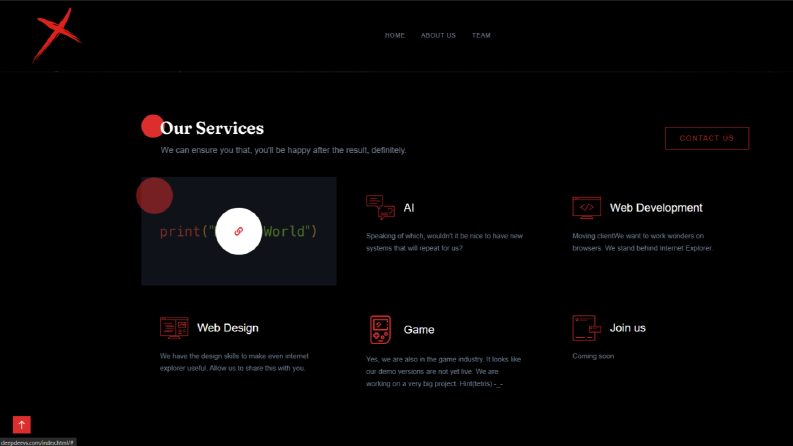Image resolution: width=793 pixels, height=446 pixels.
Task: Open the Web Development heading
Action: (656, 208)
